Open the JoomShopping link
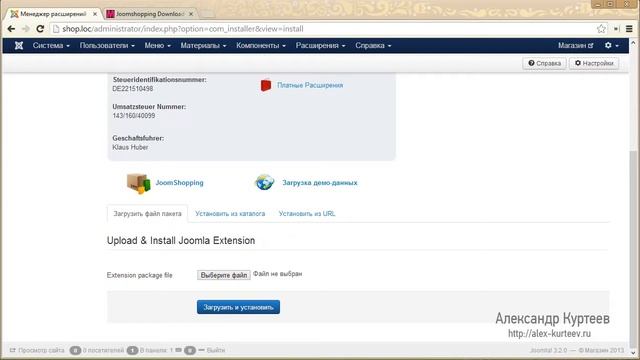This screenshot has height=360, width=640. point(179,182)
